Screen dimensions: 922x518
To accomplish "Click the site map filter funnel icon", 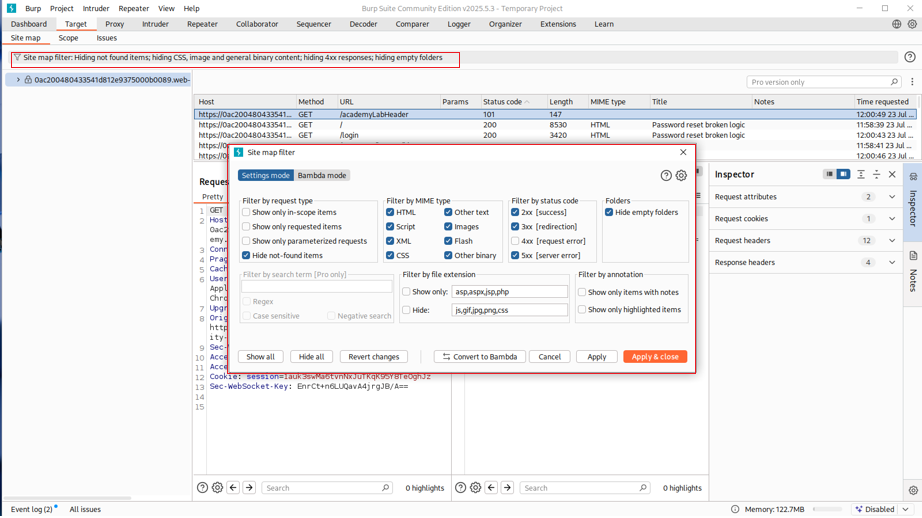I will coord(17,58).
